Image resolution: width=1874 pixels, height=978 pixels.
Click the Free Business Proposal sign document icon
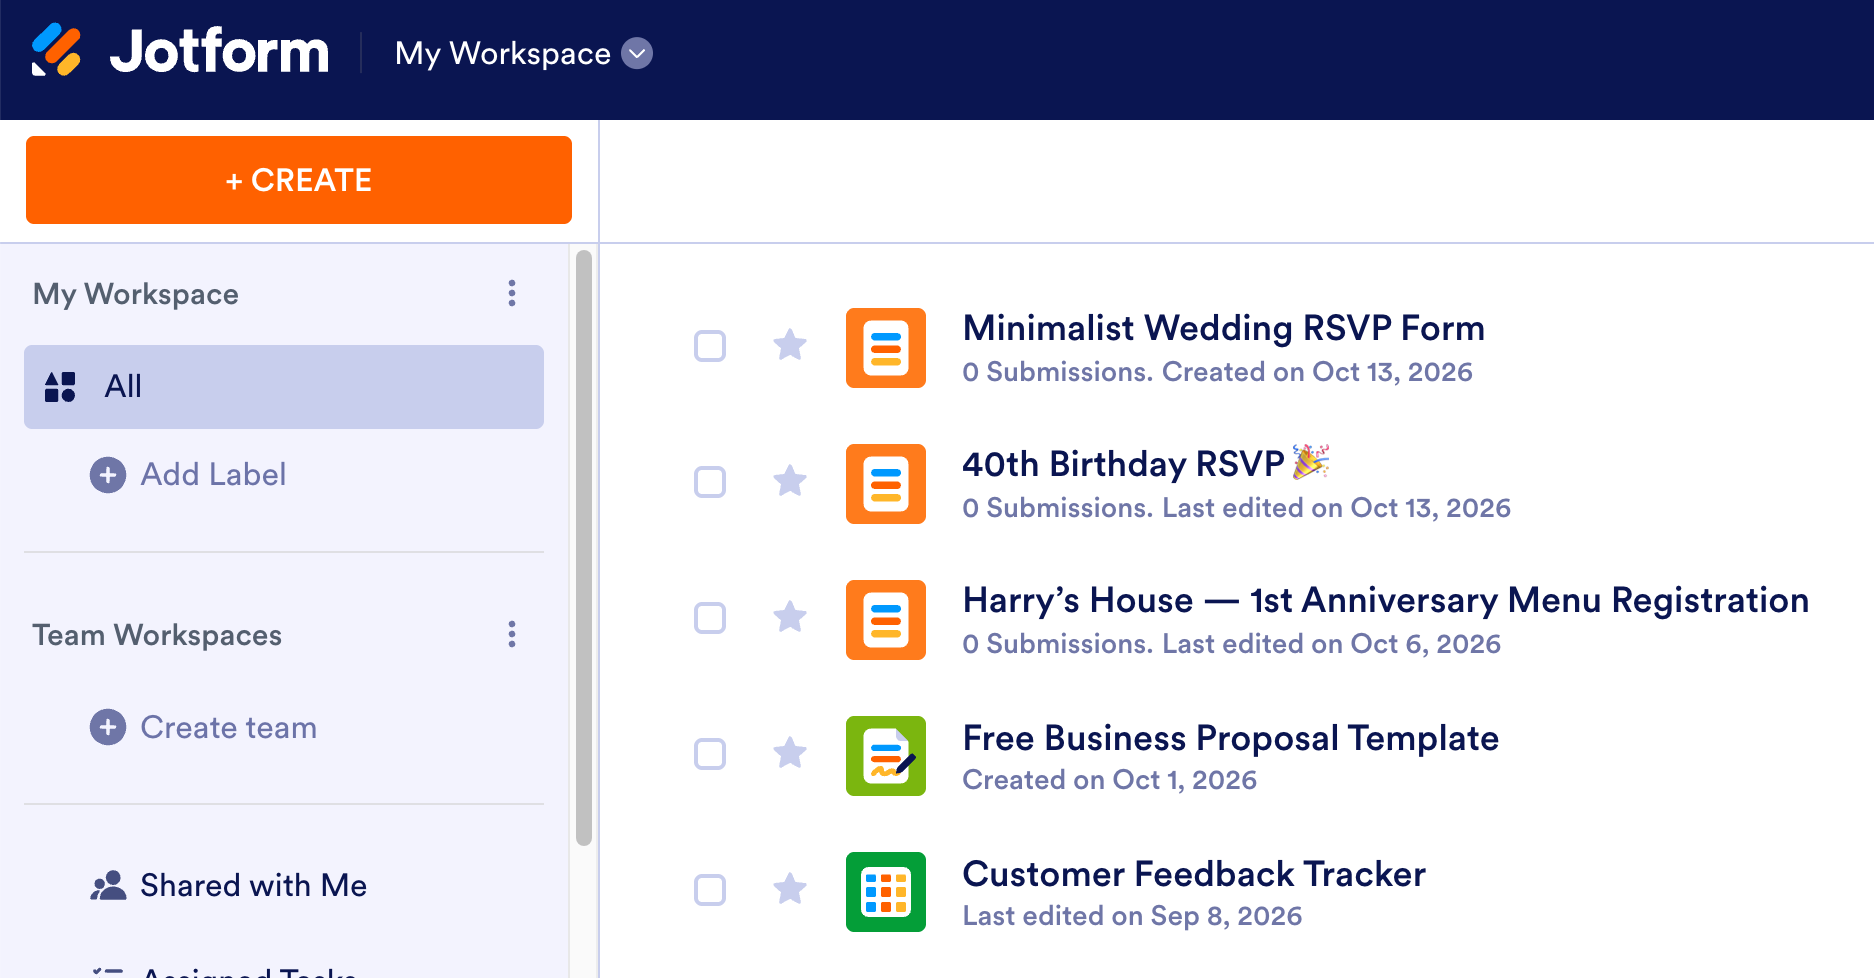point(886,756)
